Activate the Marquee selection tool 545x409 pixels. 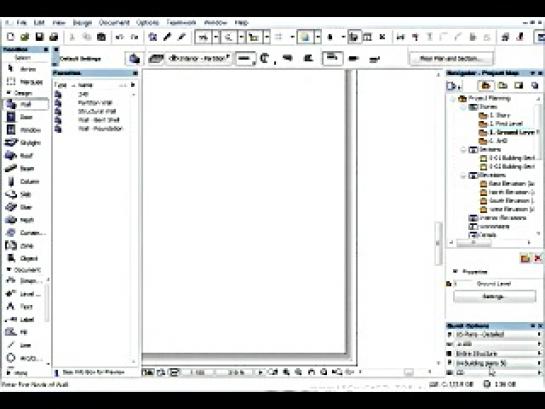pos(24,82)
